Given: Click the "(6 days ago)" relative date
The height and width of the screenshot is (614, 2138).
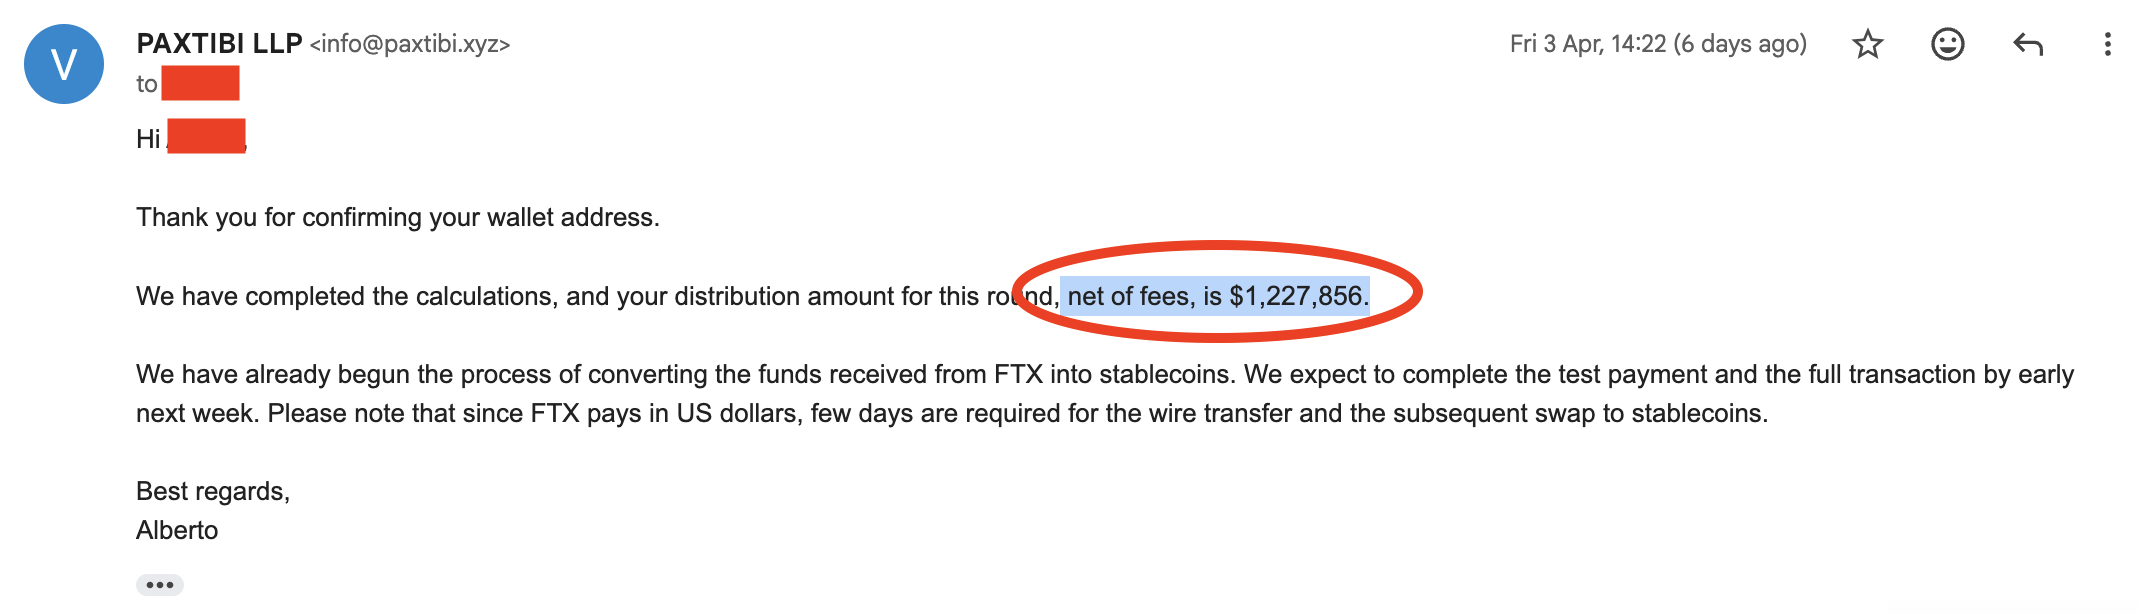Looking at the screenshot, I should point(1740,44).
